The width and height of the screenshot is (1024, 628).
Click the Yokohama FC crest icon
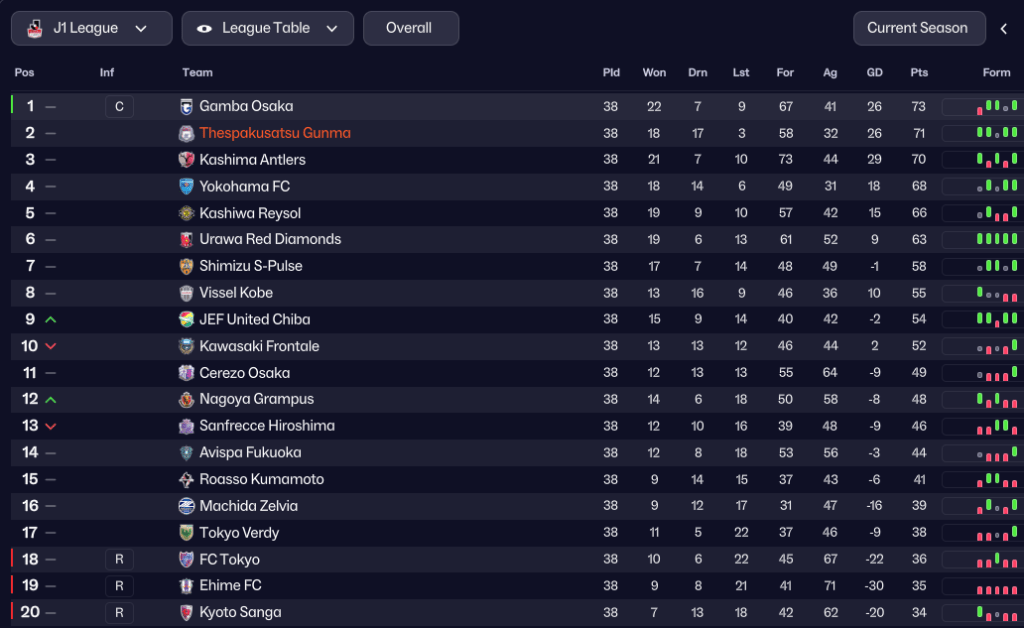186,186
